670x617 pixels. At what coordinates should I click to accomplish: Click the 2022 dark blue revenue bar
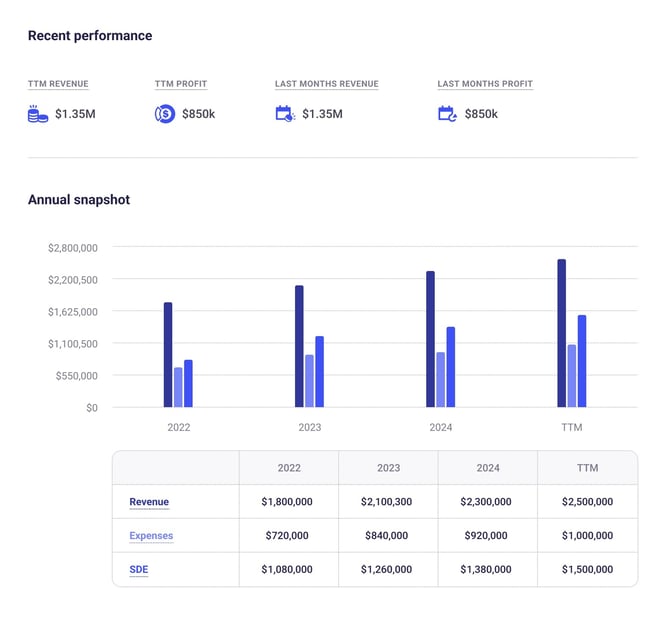168,355
